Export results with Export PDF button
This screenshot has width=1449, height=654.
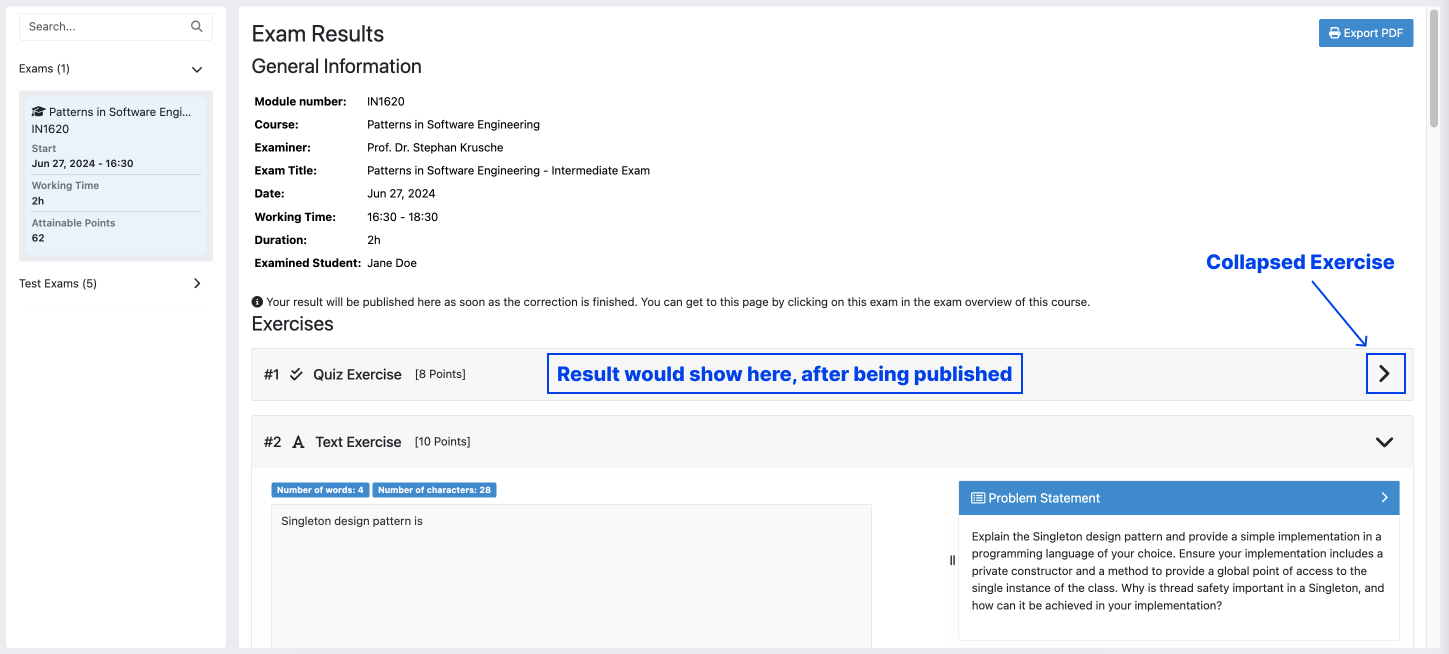coord(1365,33)
